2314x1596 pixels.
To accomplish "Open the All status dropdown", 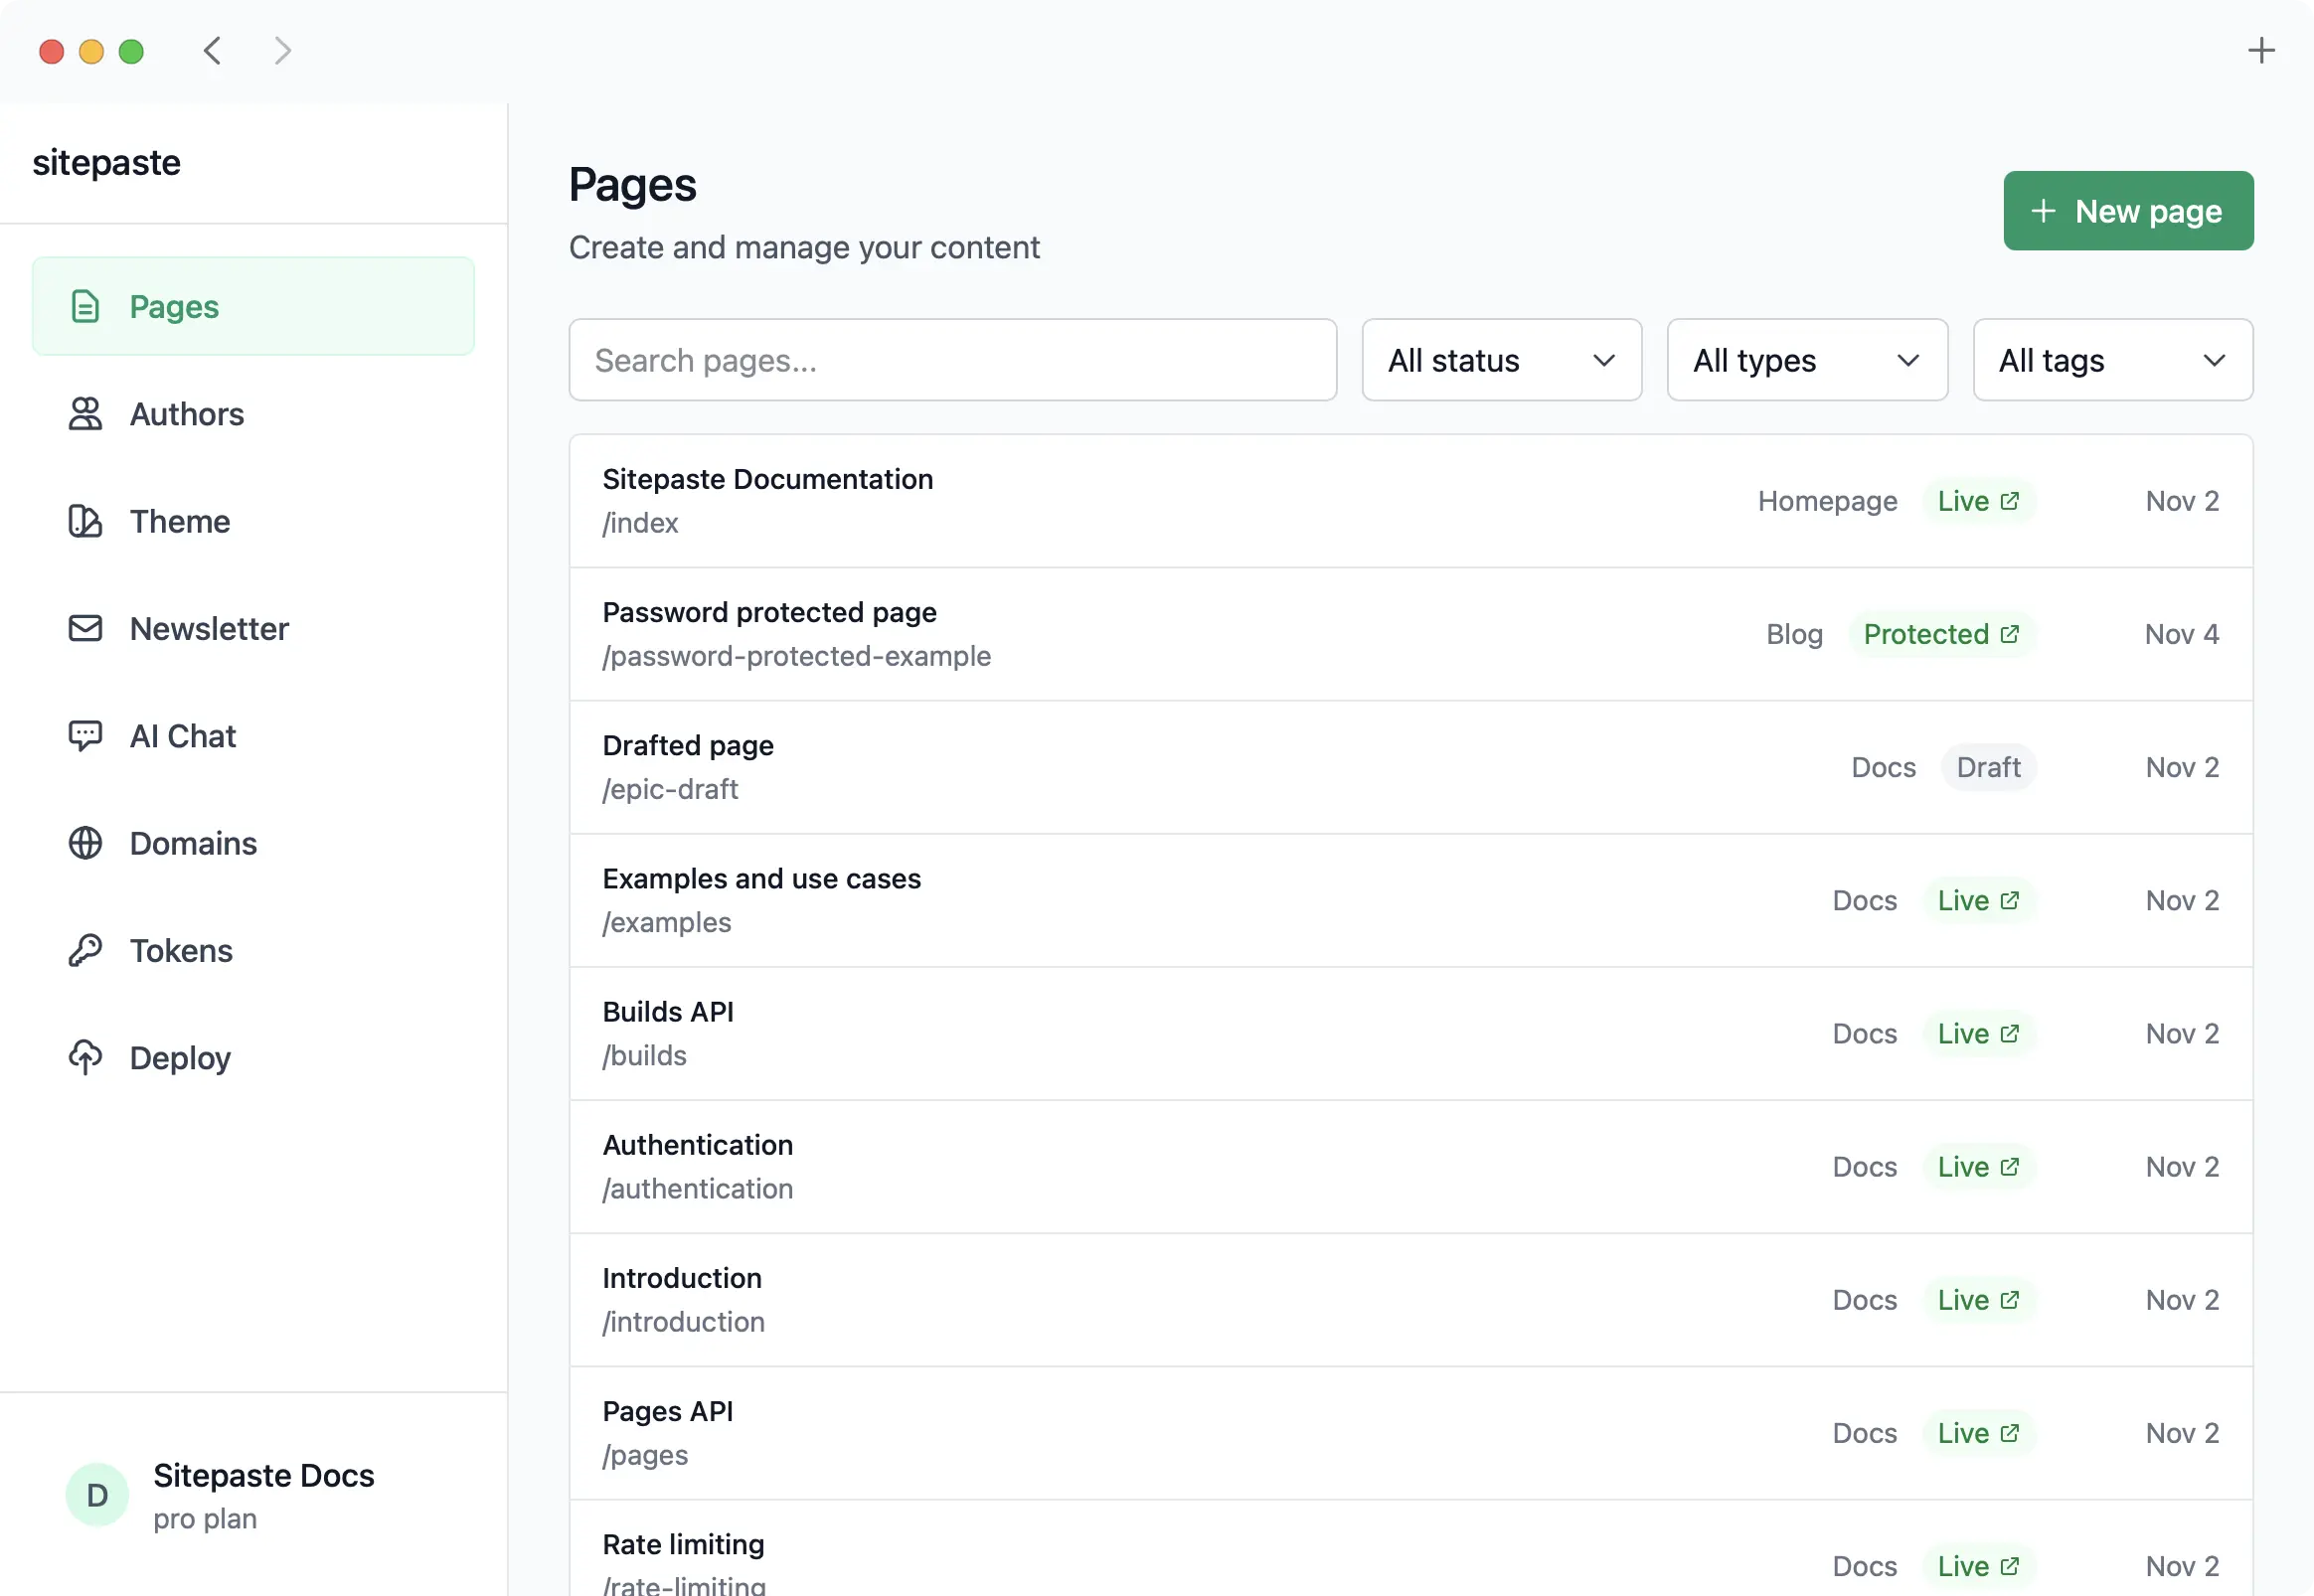I will [1500, 360].
